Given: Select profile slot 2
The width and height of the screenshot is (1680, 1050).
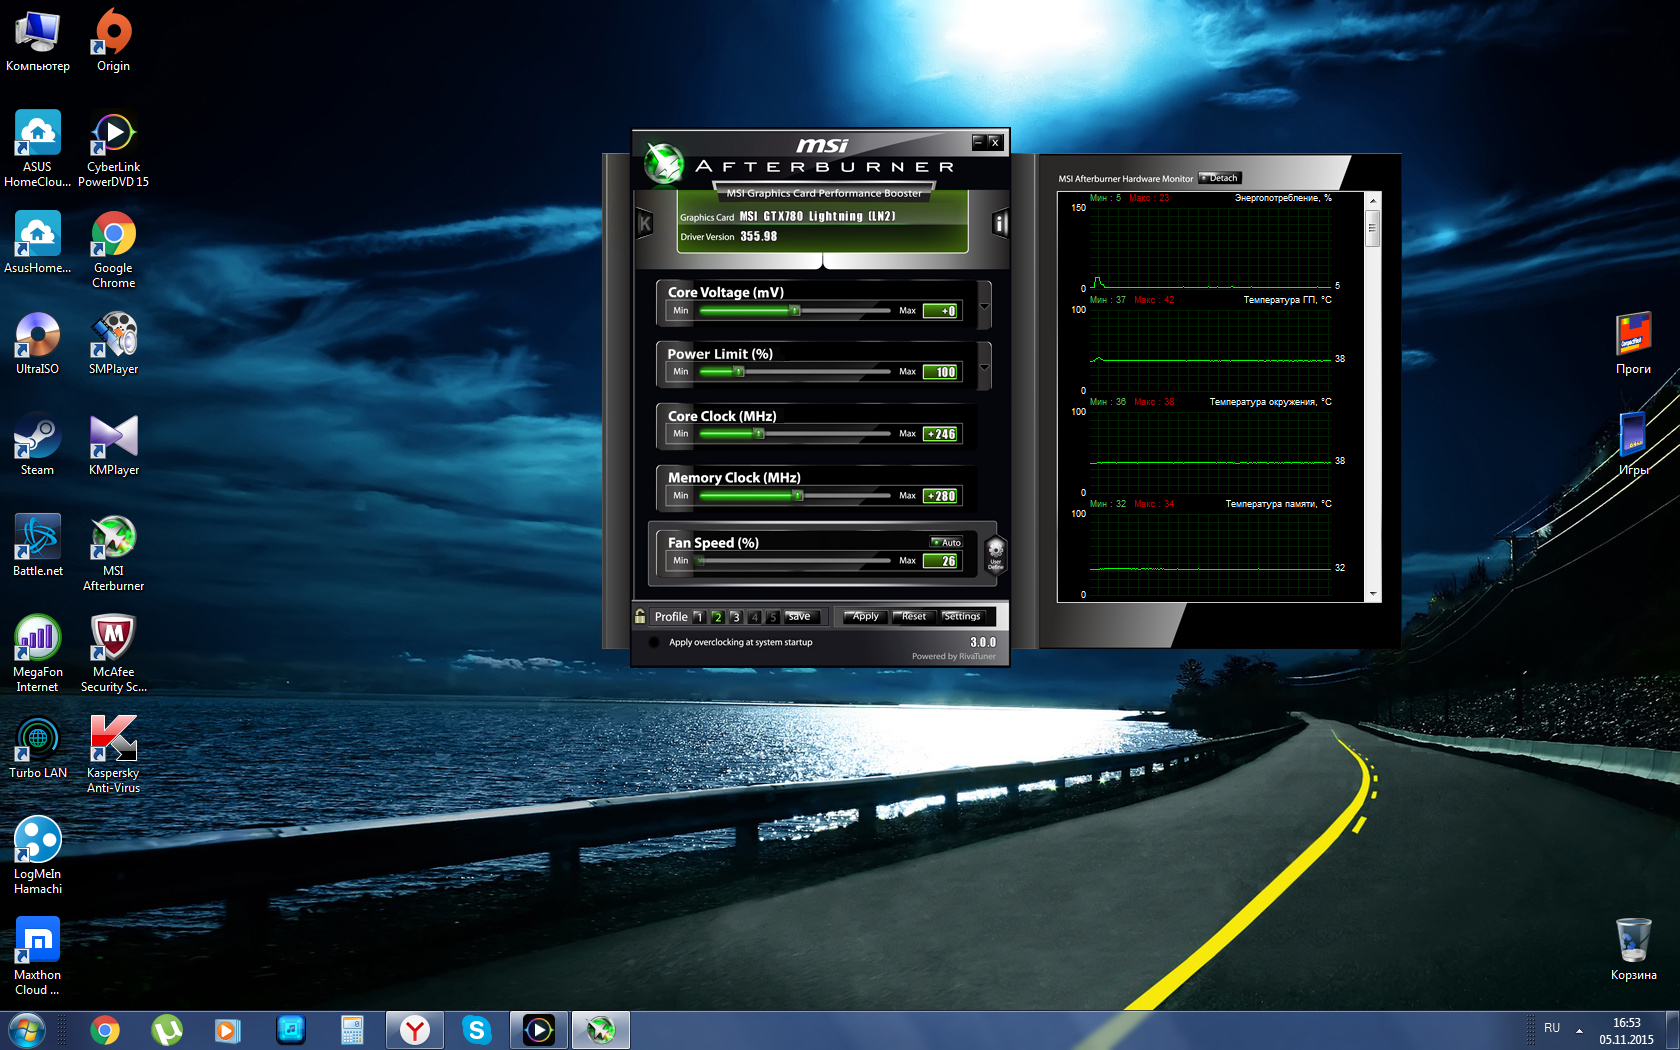Looking at the screenshot, I should tap(717, 617).
